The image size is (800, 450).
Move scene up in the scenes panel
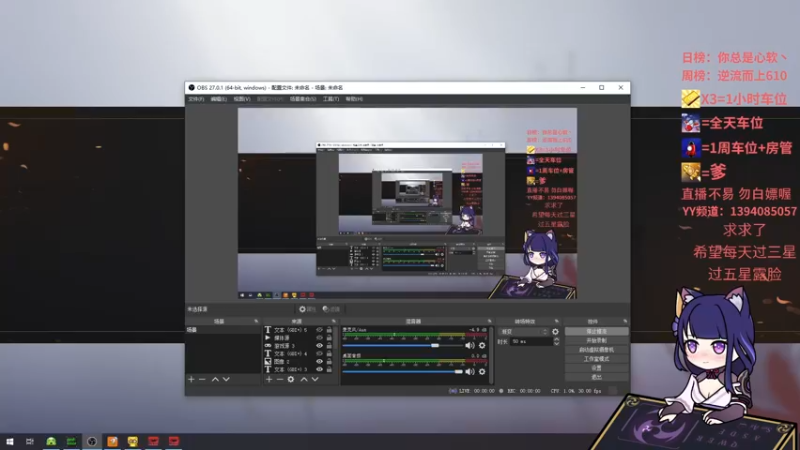(x=215, y=380)
